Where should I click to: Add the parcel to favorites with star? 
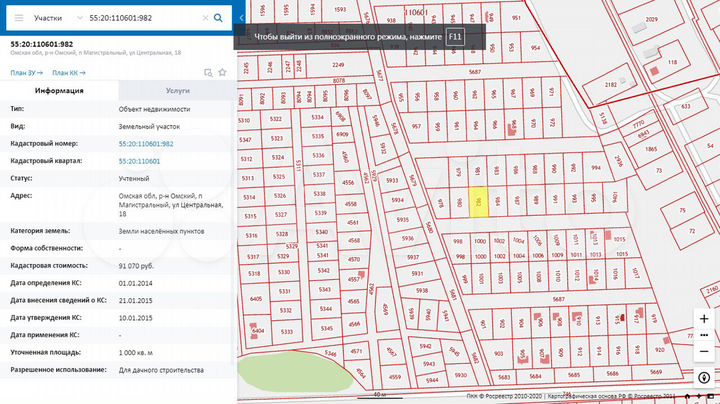tap(220, 72)
